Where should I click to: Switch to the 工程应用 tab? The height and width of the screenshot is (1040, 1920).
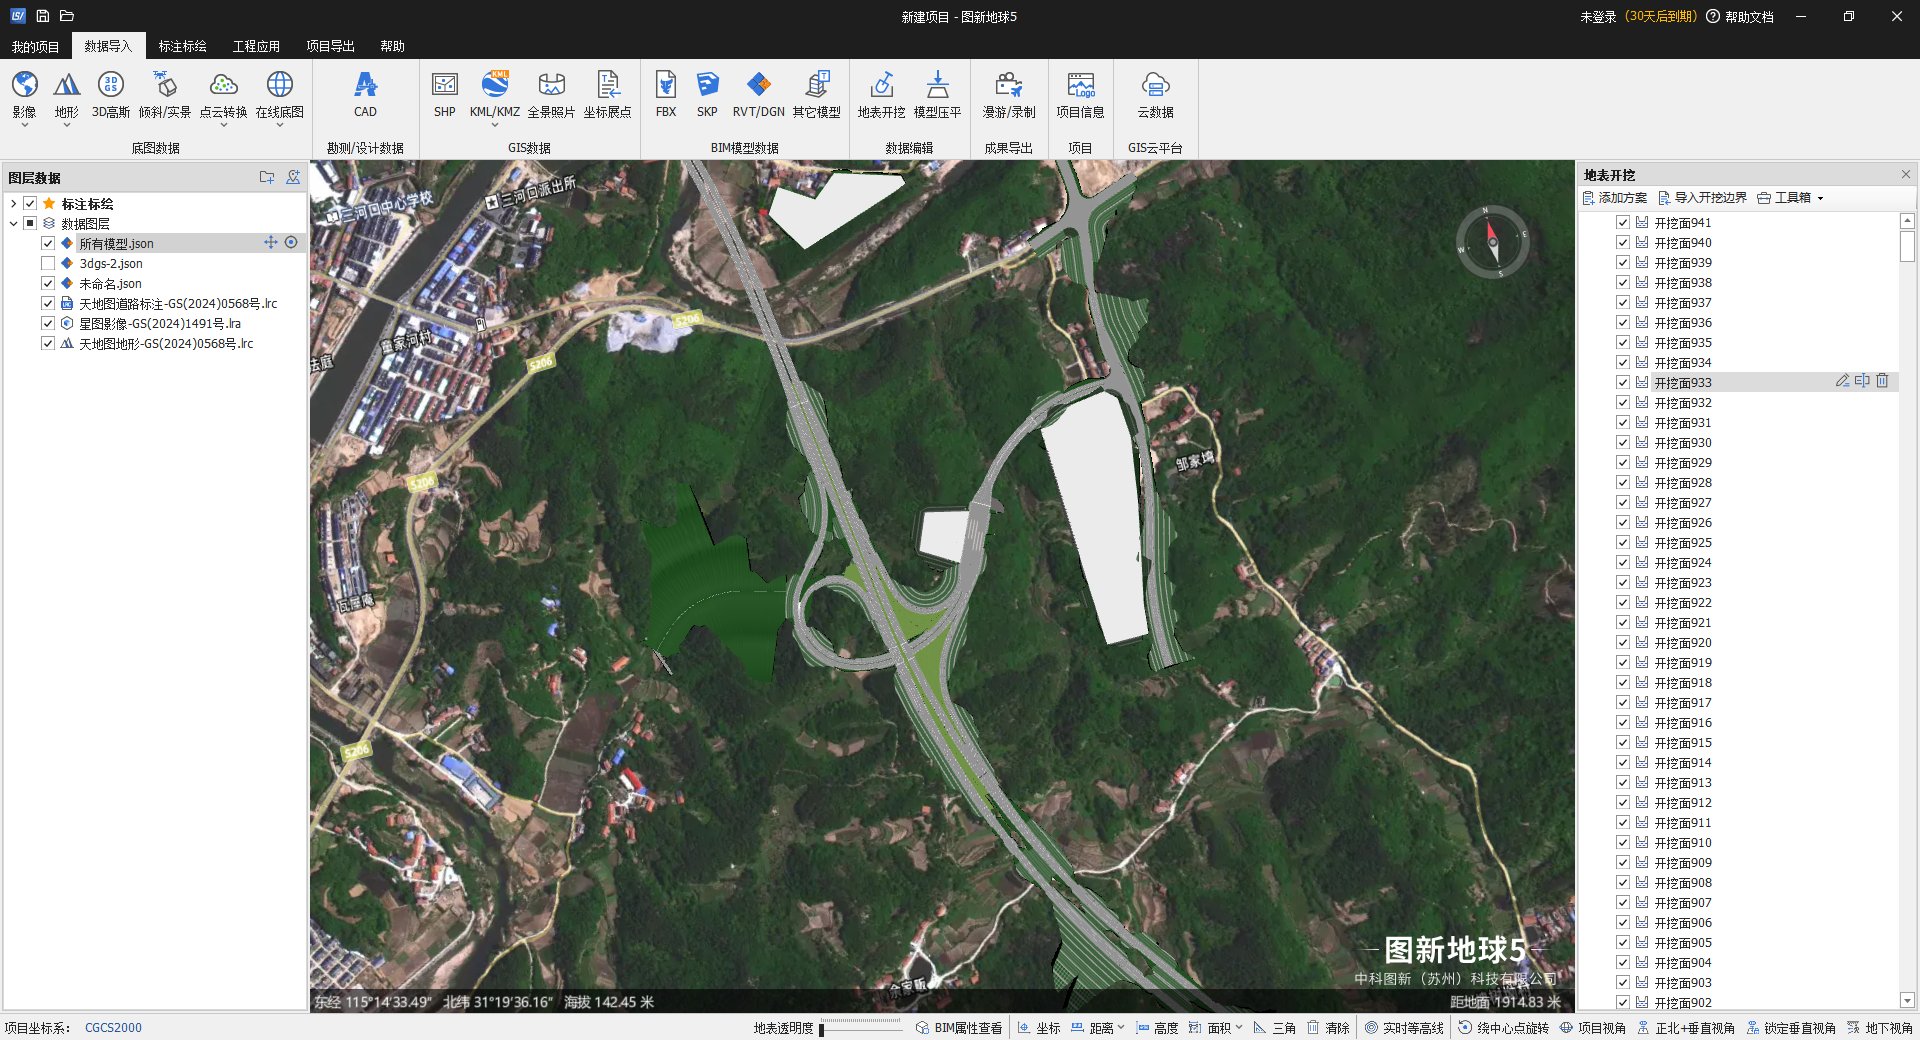[x=256, y=46]
